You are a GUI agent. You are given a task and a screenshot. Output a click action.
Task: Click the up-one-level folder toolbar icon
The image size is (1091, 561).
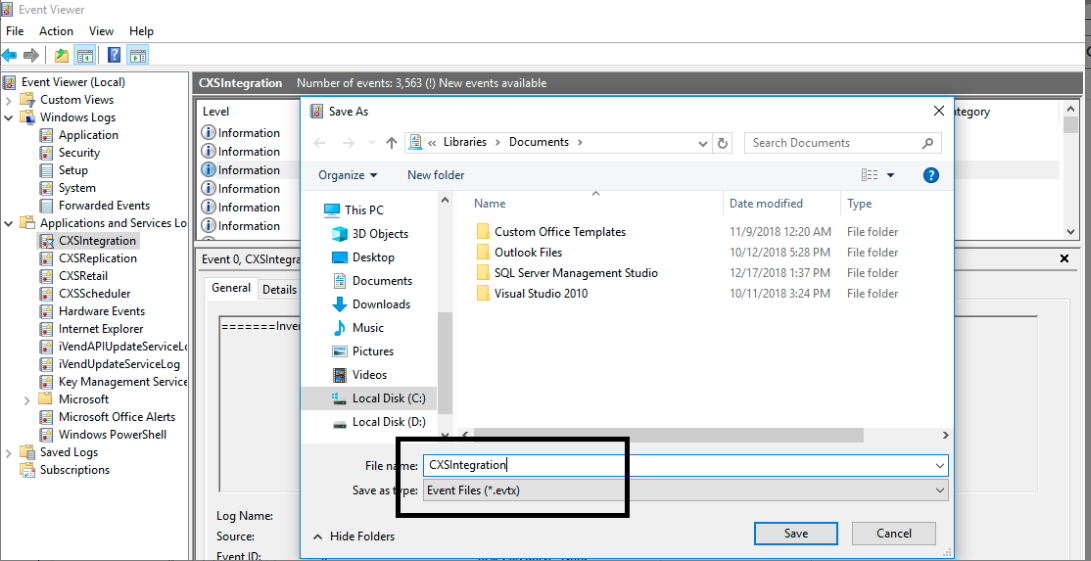(62, 55)
